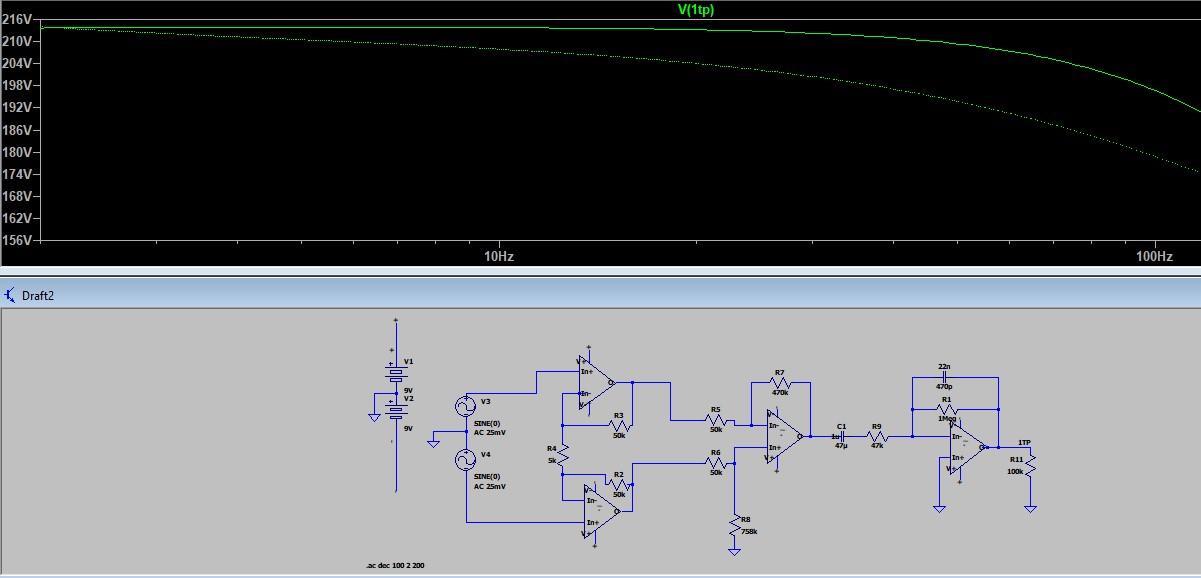Click the R7 feedback resistor symbol
Image resolution: width=1201 pixels, height=578 pixels.
(780, 382)
